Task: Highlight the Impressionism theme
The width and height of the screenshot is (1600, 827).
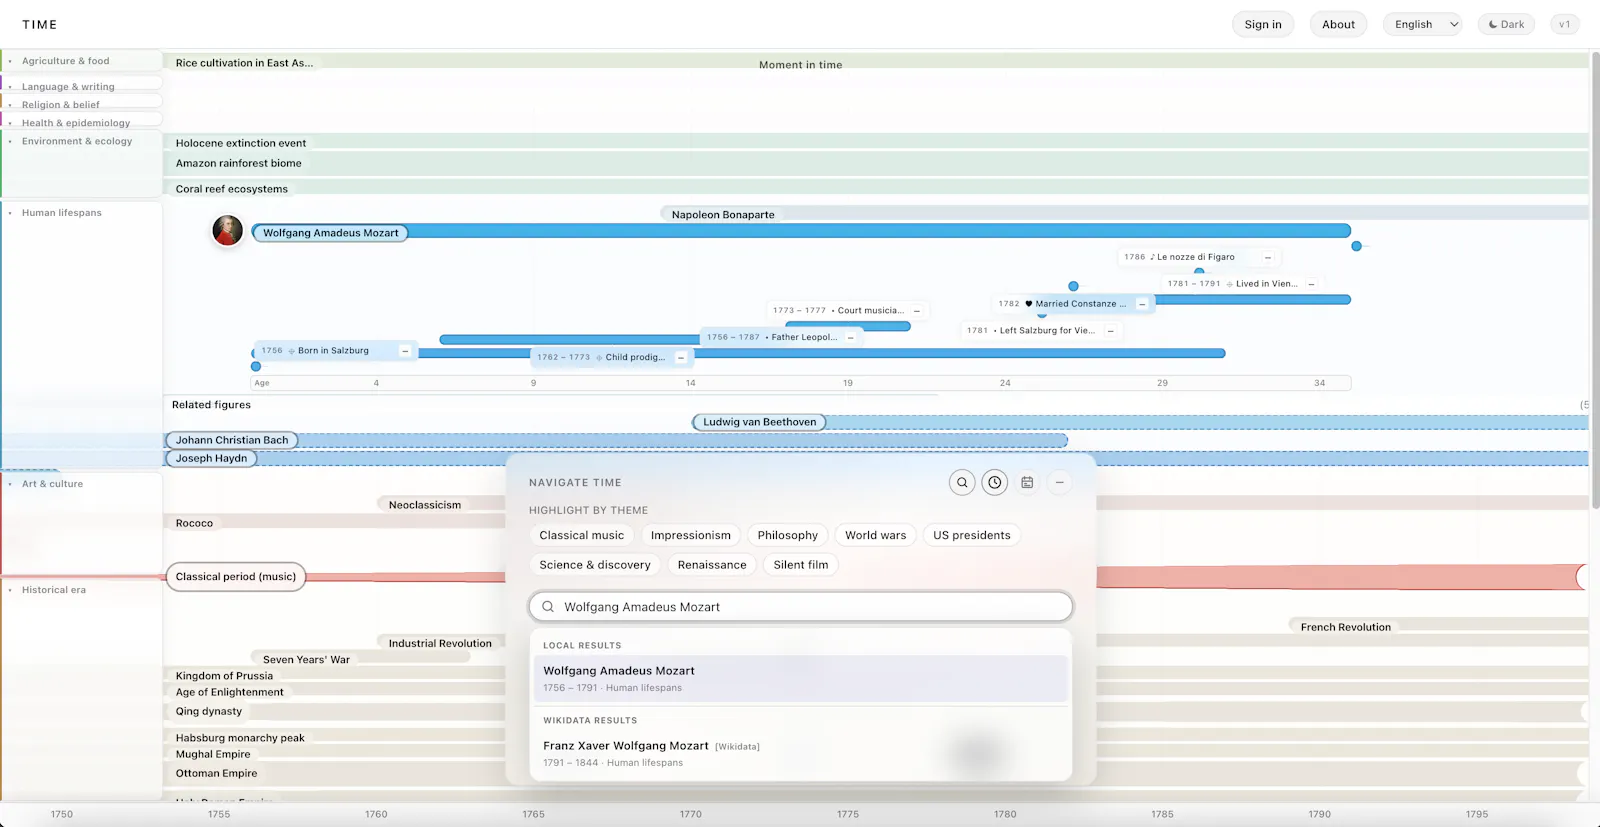Action: click(691, 535)
